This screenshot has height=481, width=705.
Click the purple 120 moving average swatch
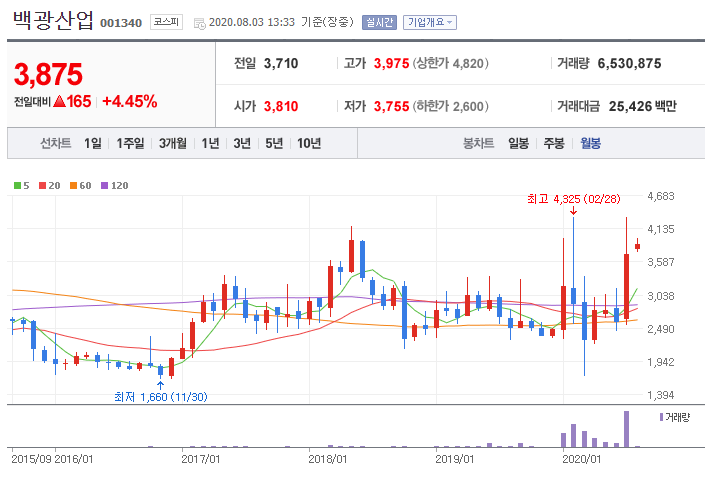pos(105,186)
